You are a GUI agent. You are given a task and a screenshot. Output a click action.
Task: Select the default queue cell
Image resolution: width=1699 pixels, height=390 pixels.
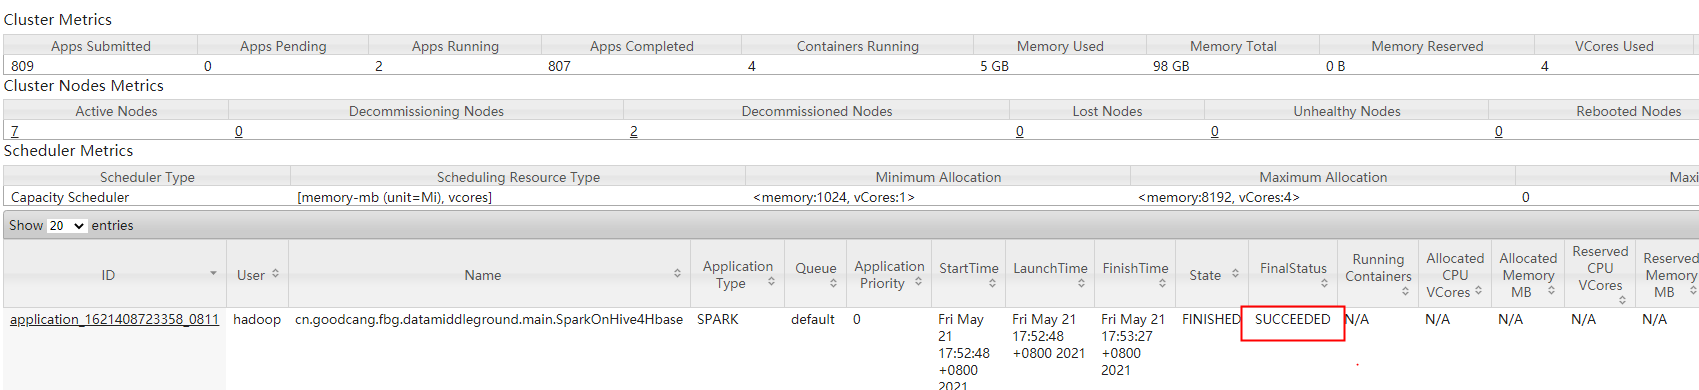(x=813, y=319)
